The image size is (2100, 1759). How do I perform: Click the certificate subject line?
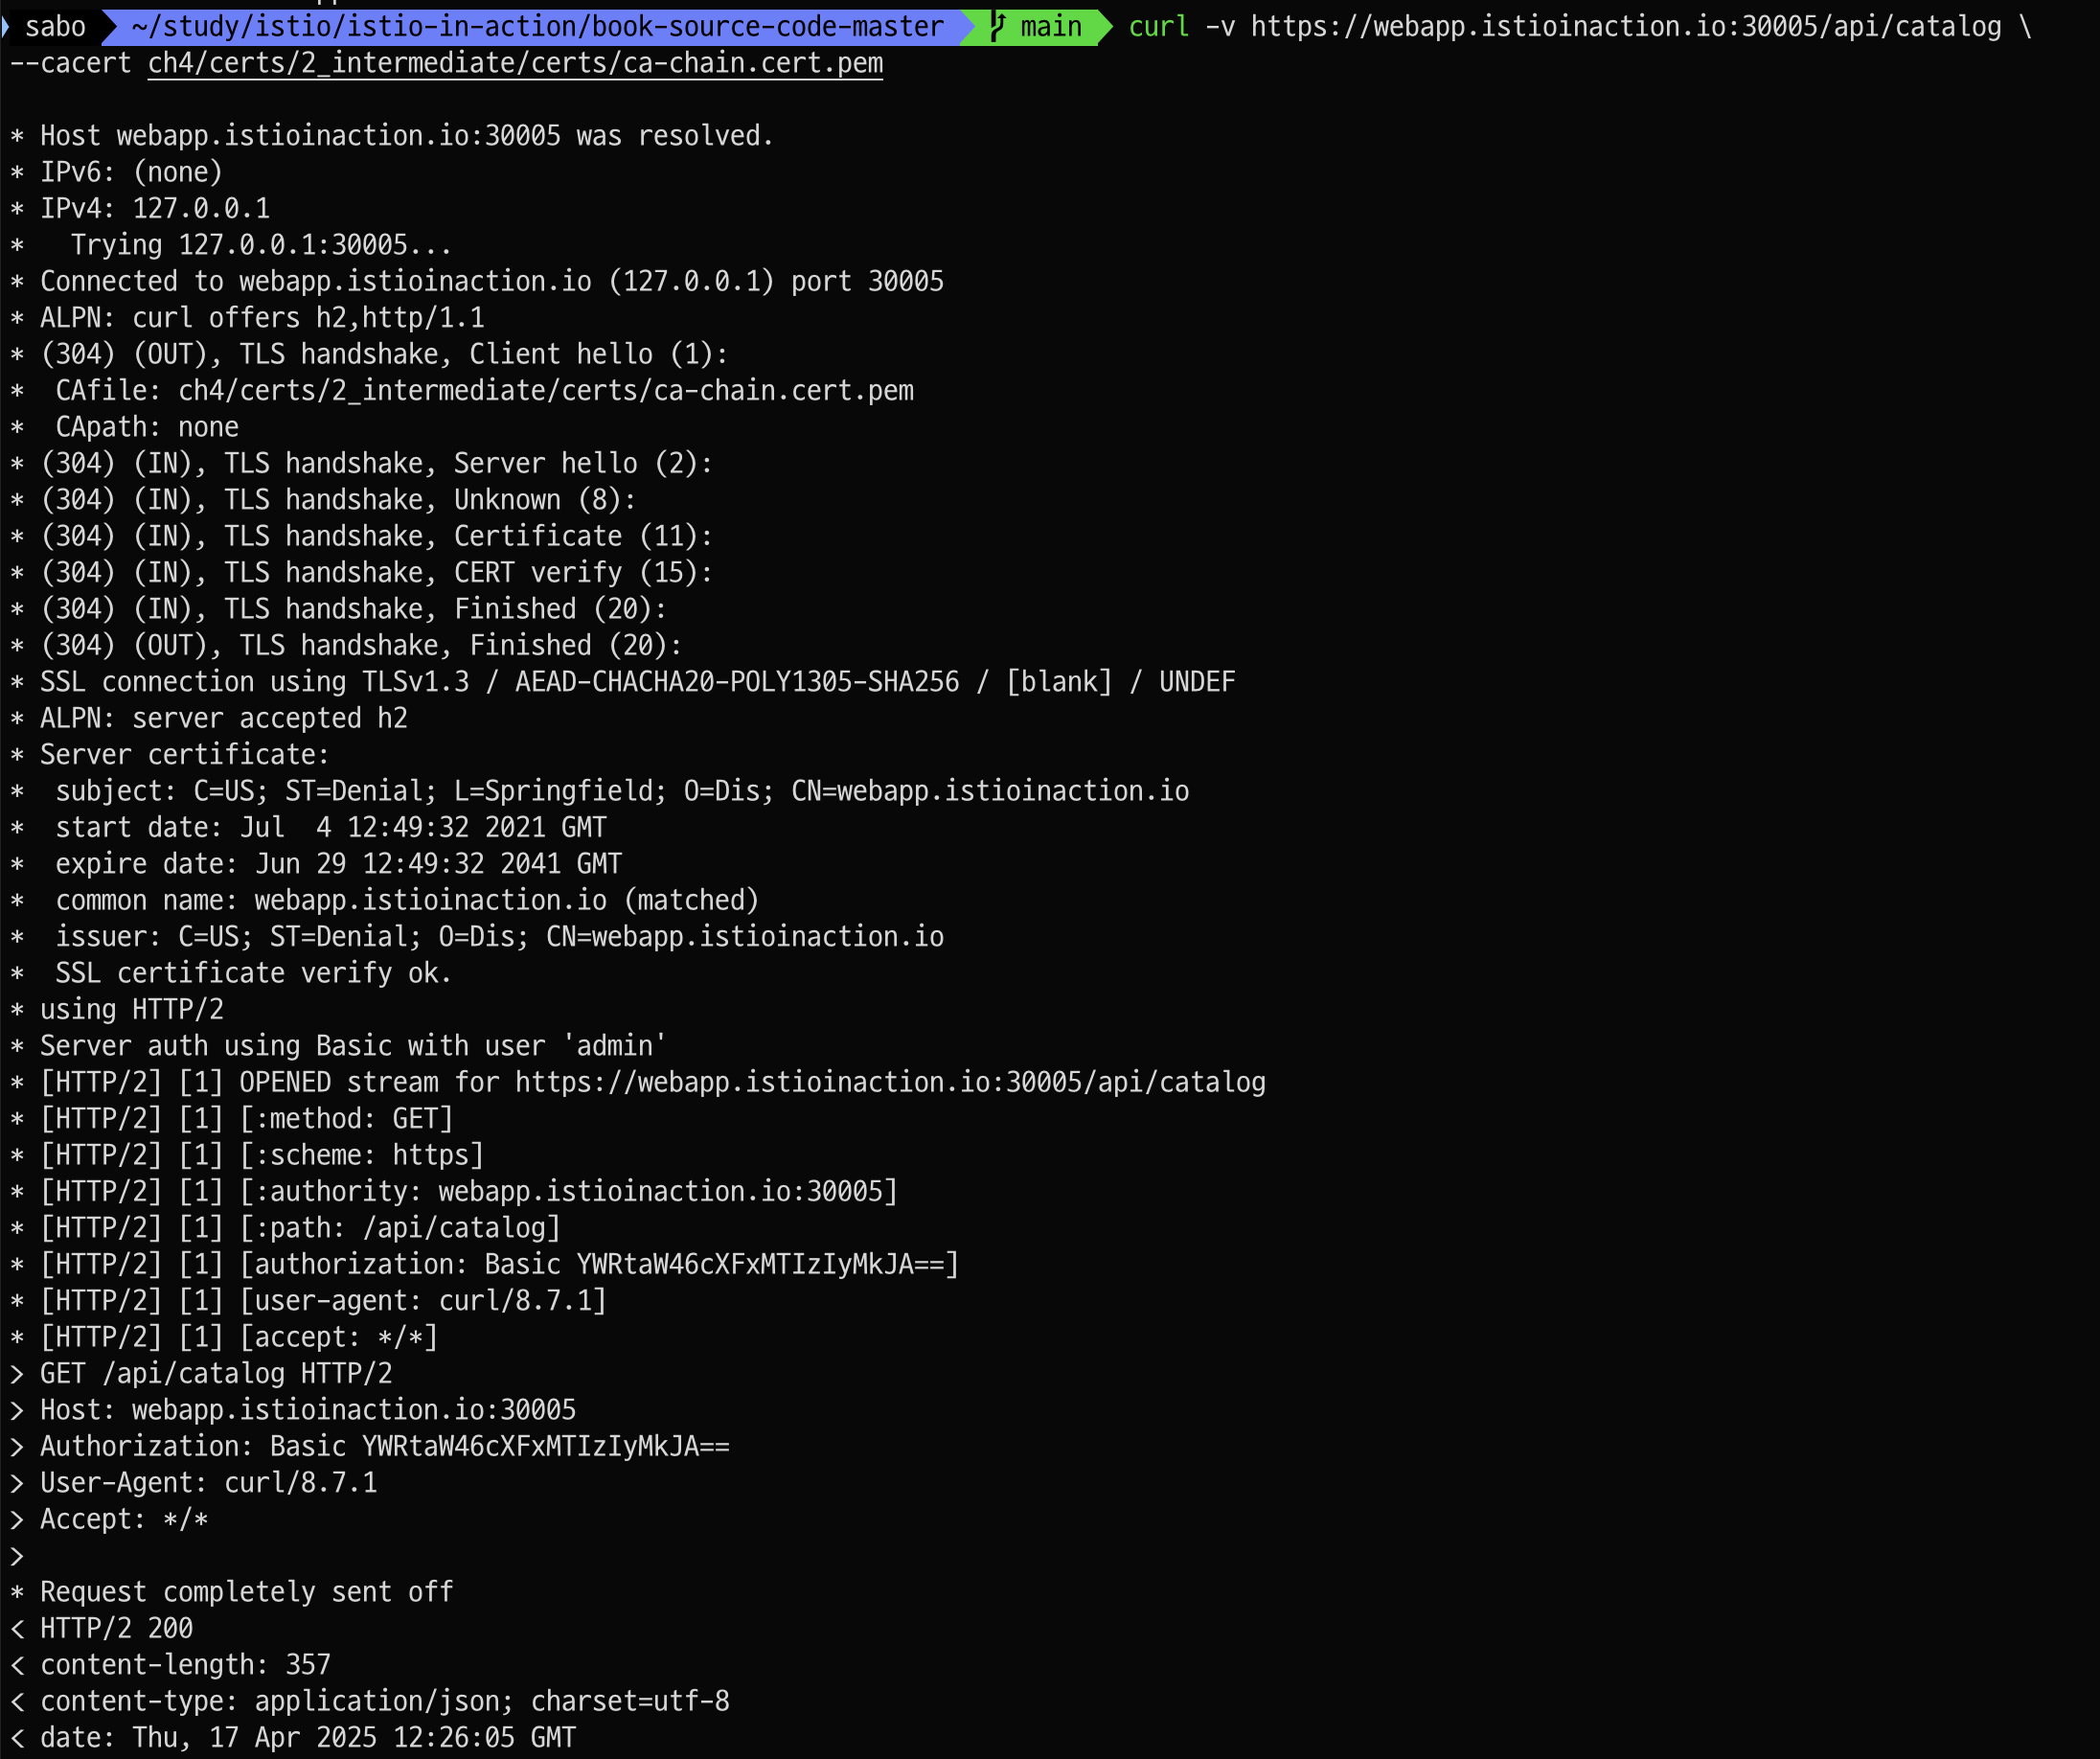[621, 790]
